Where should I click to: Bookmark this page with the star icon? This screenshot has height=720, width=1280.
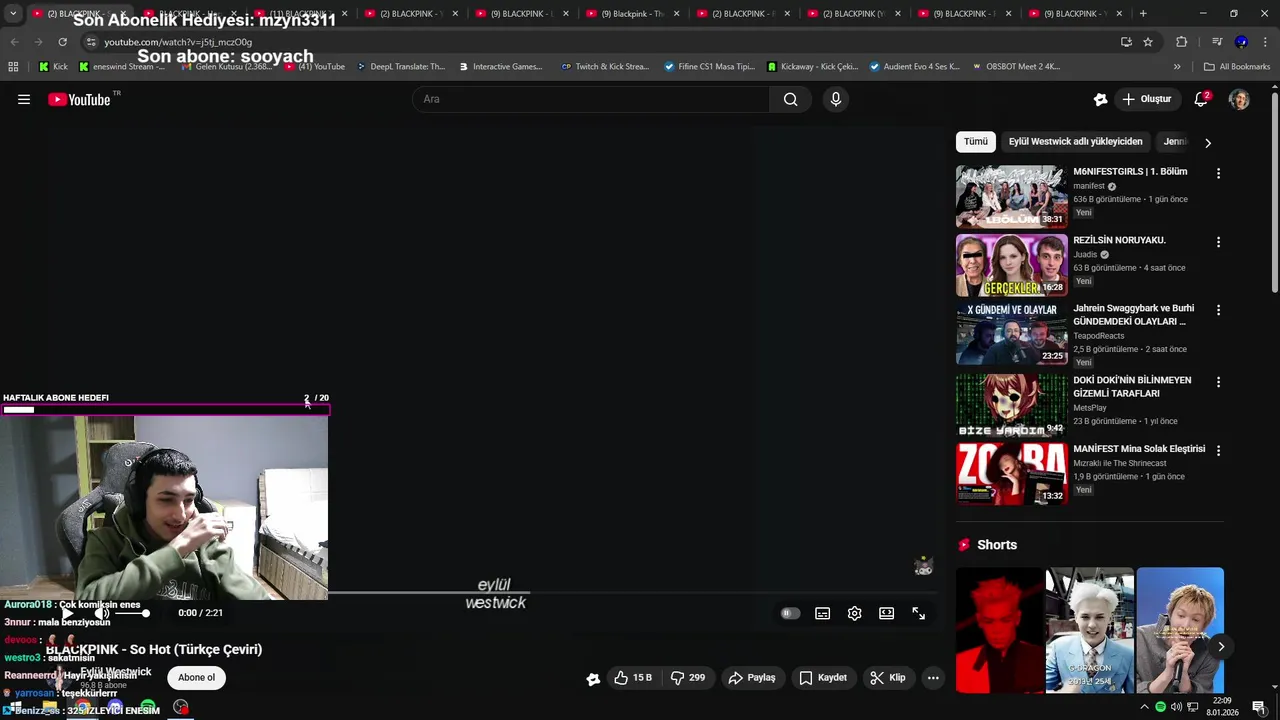point(1148,42)
